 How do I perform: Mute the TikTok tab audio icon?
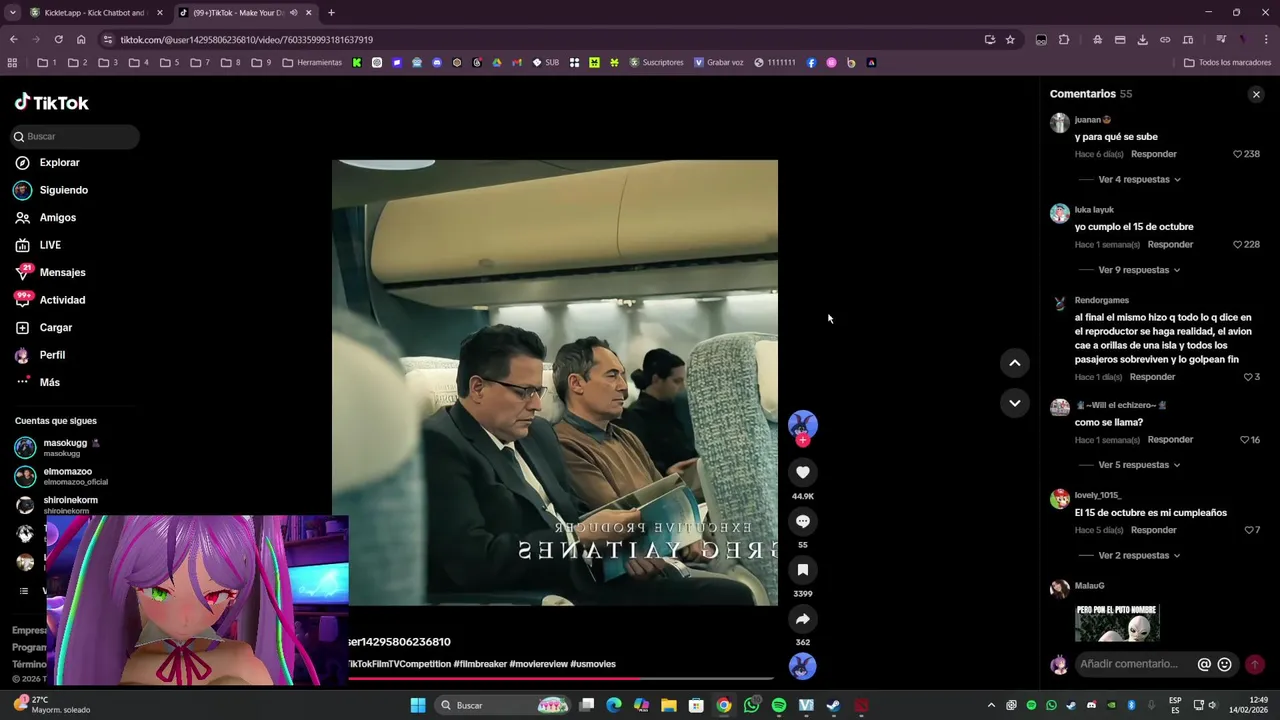[293, 13]
